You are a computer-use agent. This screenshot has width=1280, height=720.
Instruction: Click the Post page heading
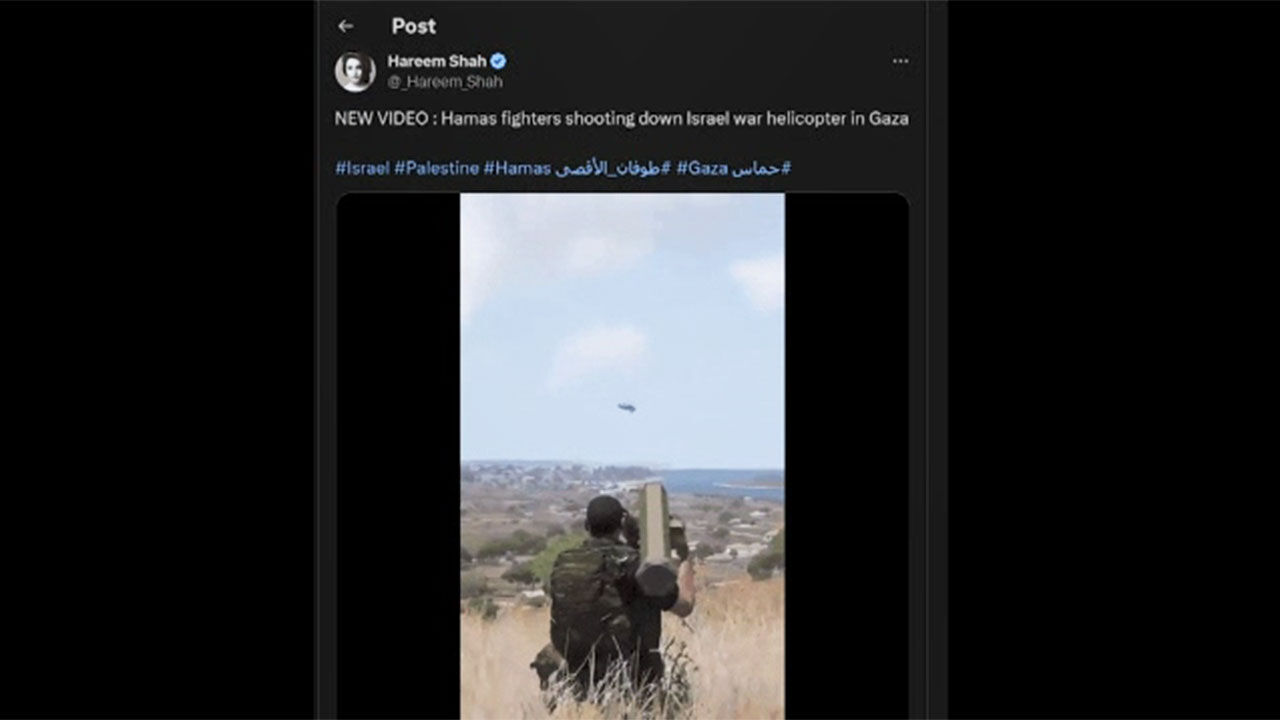(x=414, y=26)
